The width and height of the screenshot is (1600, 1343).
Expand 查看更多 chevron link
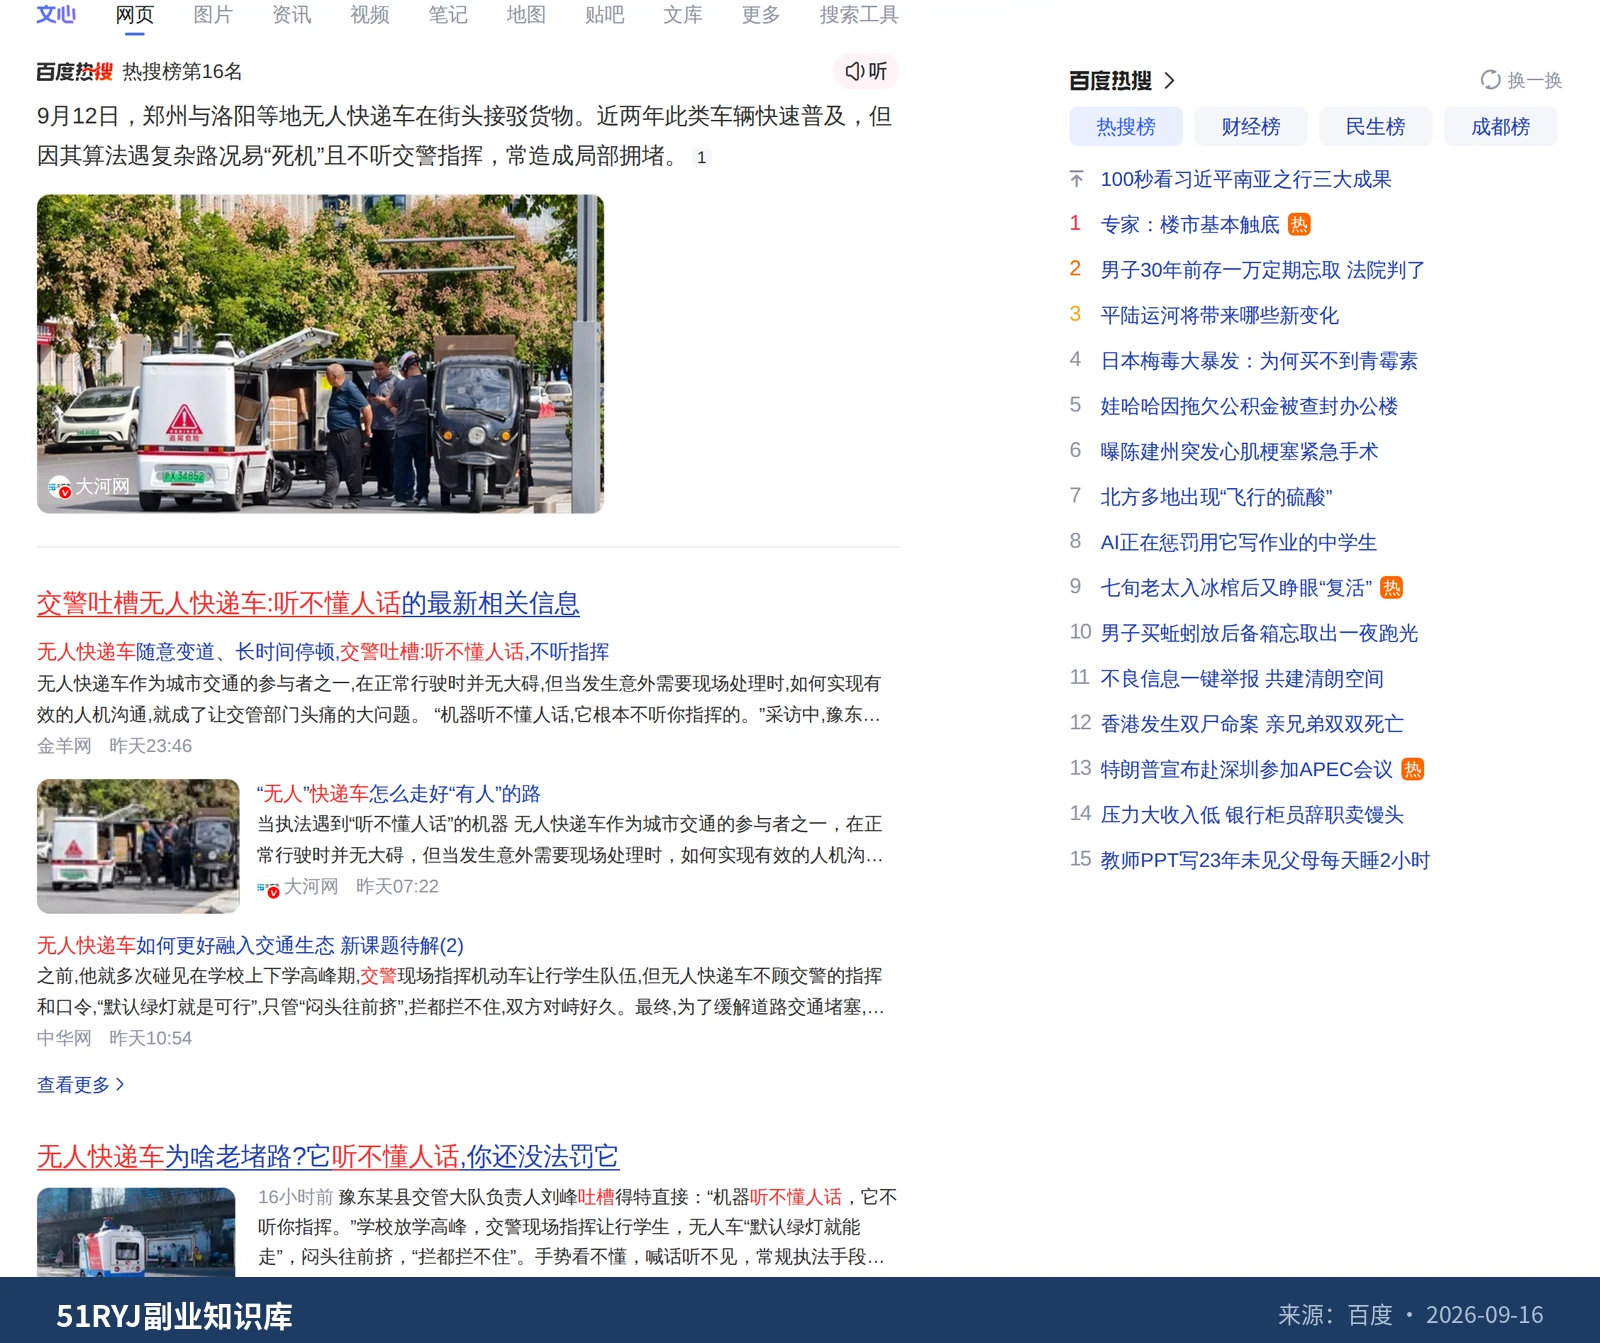click(81, 1085)
